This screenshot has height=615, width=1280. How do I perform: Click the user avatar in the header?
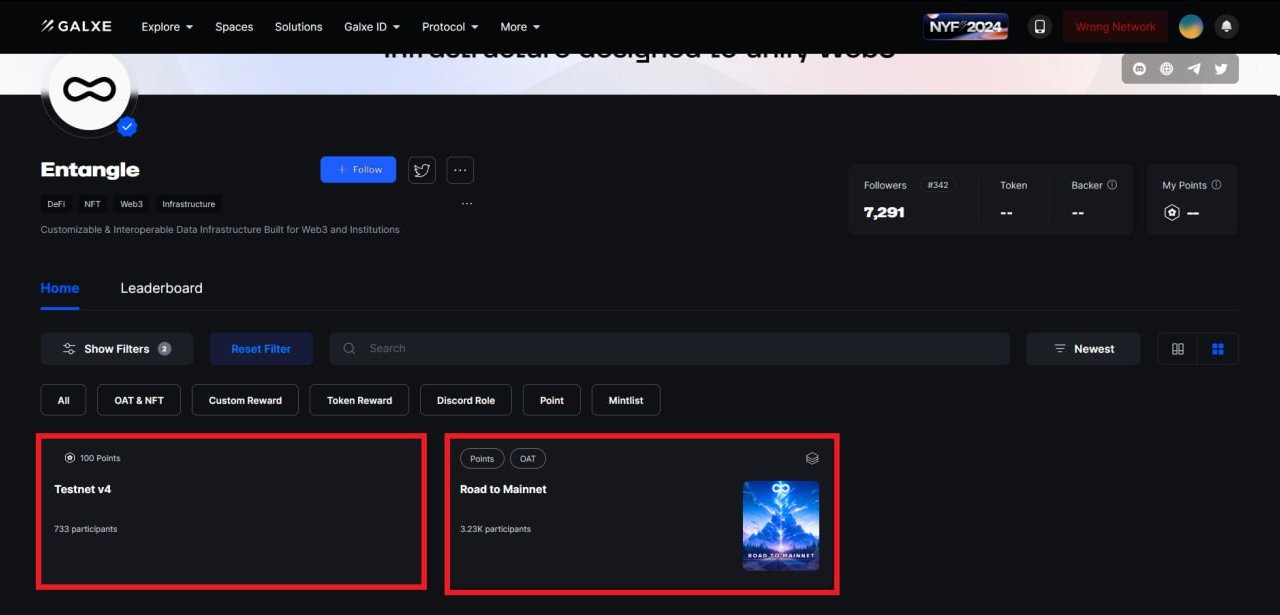pos(1190,27)
